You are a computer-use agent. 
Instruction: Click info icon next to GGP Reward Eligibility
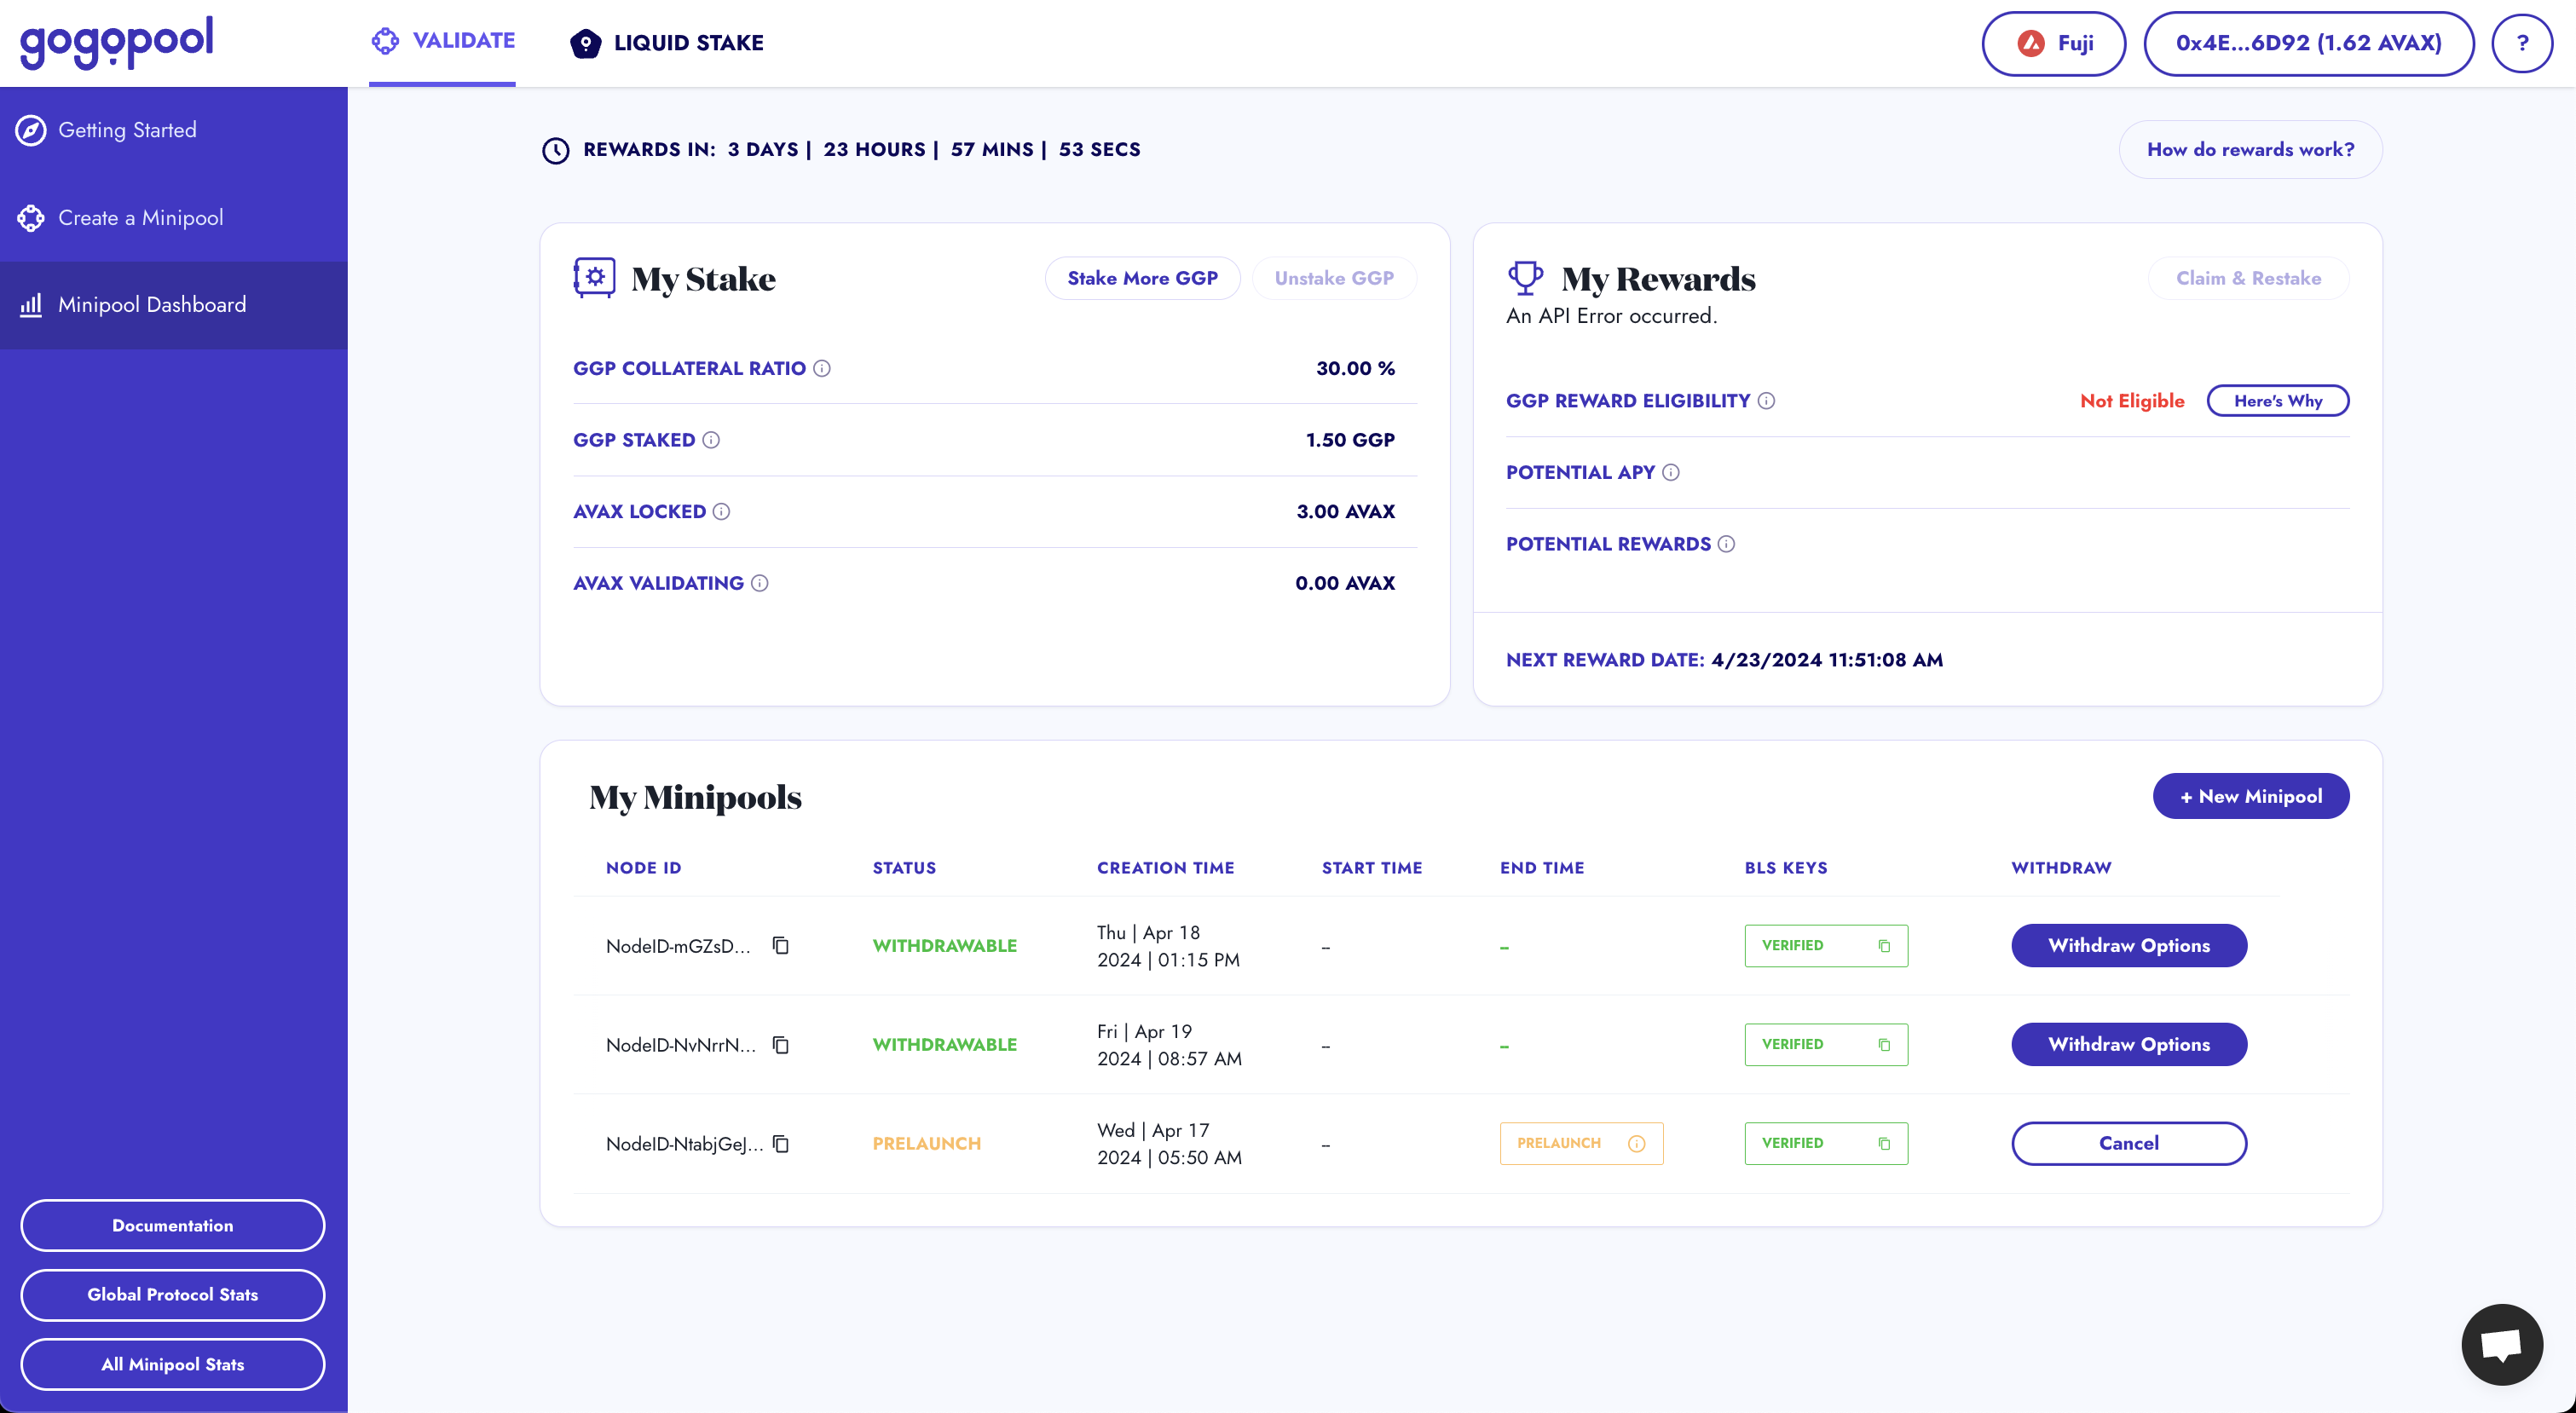pyautogui.click(x=1767, y=401)
